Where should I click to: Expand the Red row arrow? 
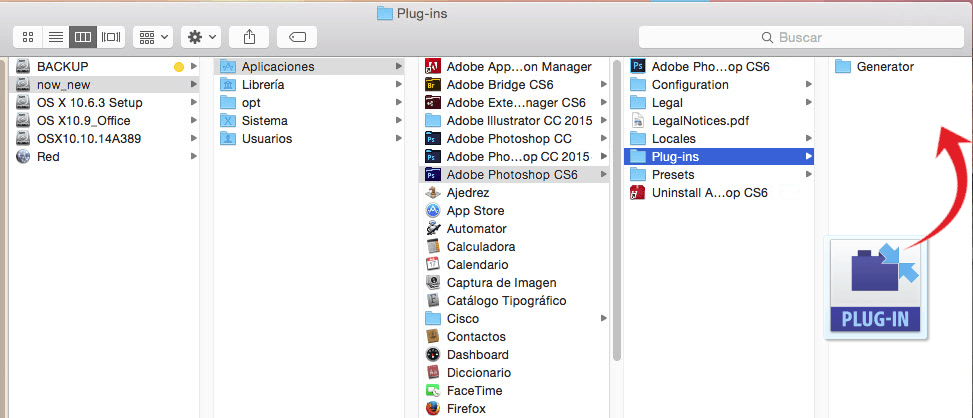click(x=194, y=156)
